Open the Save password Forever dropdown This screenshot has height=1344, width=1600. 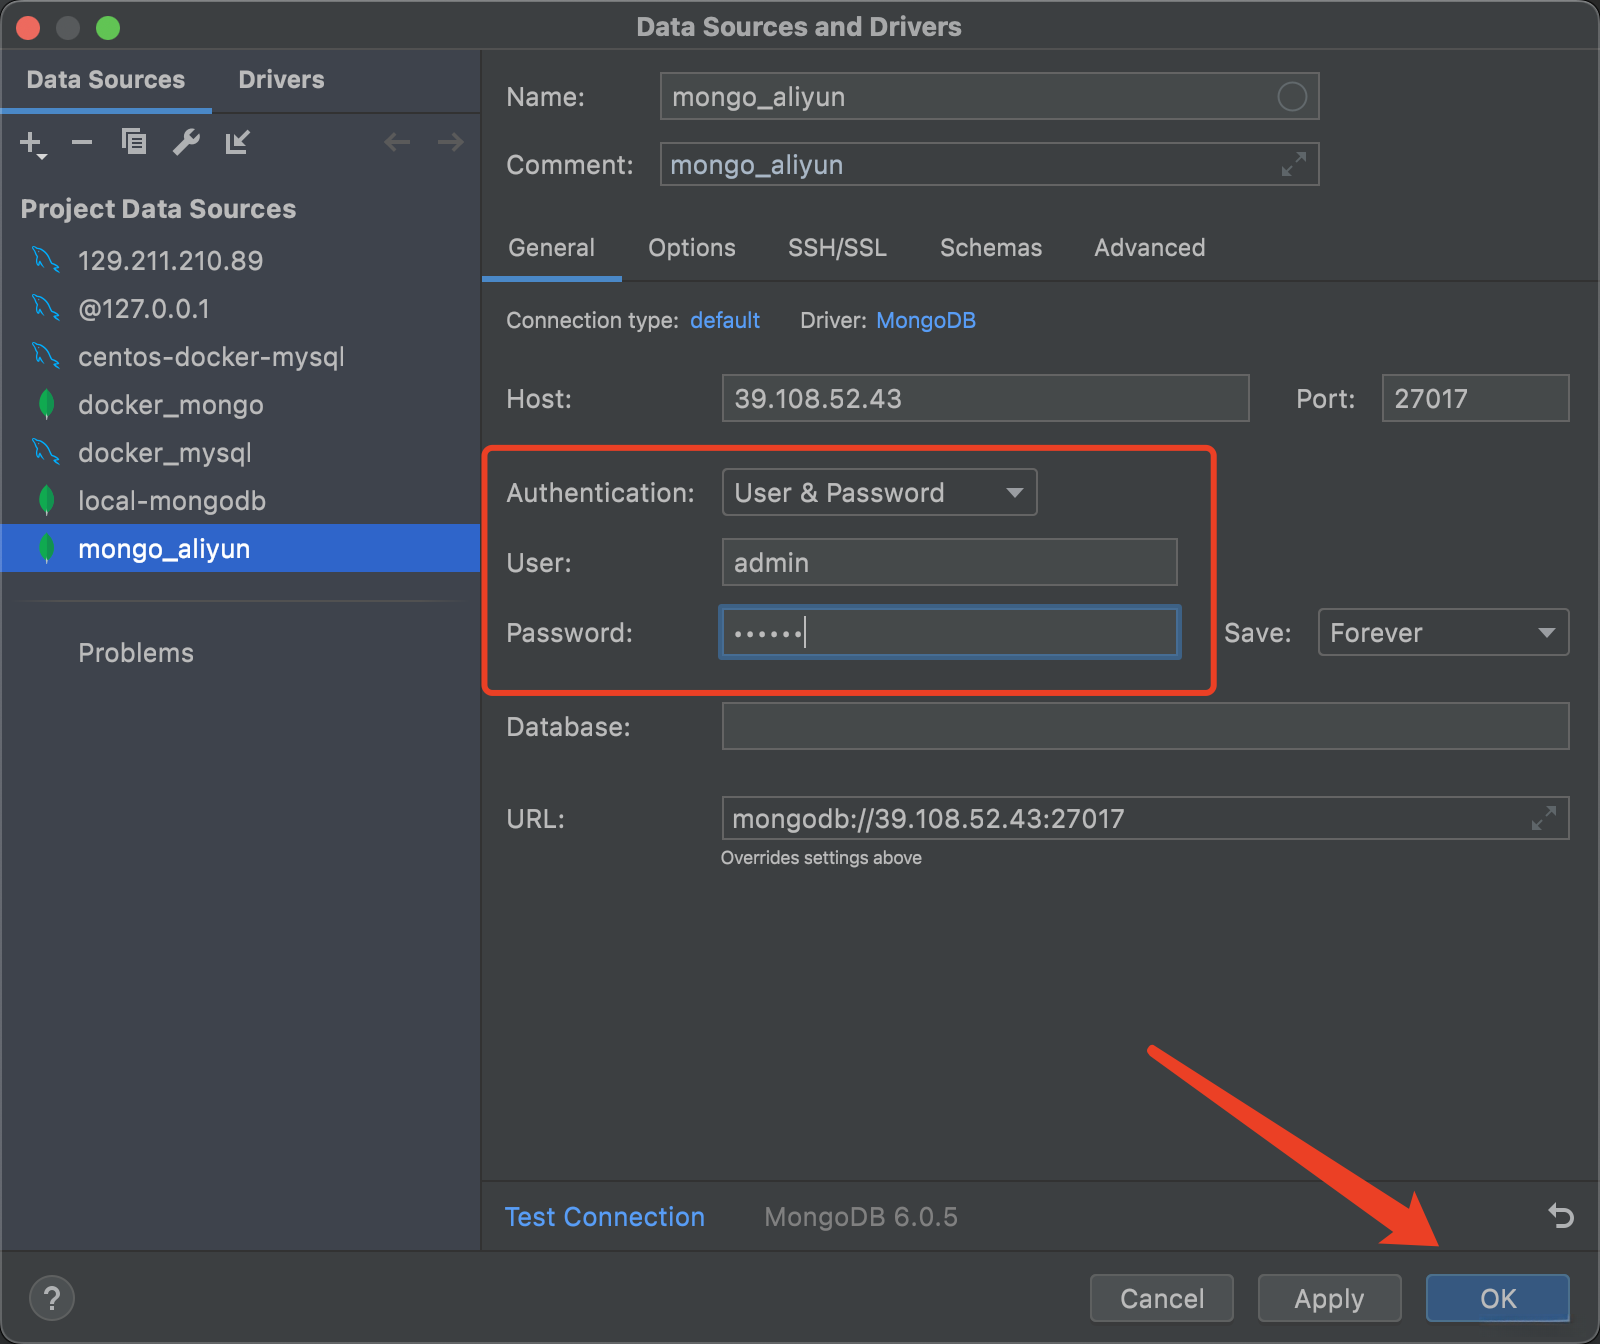coord(1443,633)
